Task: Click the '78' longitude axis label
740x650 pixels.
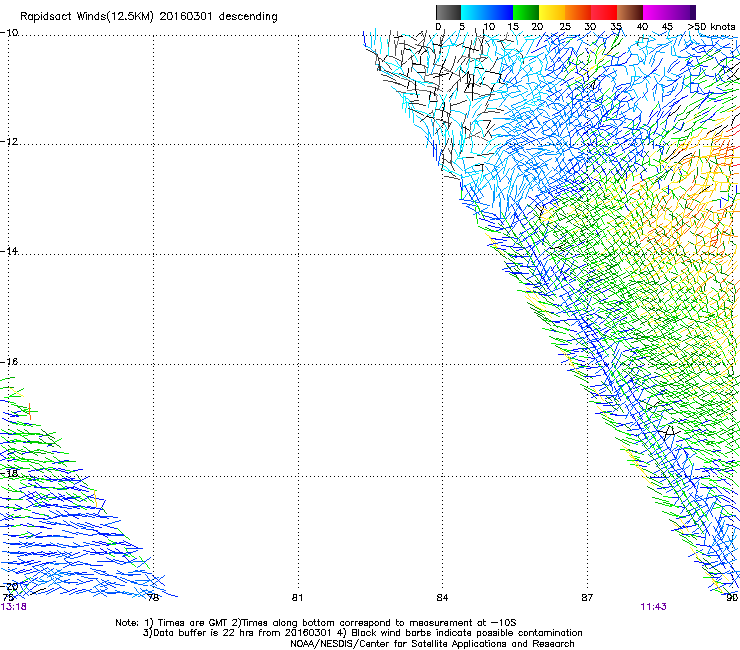Action: [x=153, y=598]
